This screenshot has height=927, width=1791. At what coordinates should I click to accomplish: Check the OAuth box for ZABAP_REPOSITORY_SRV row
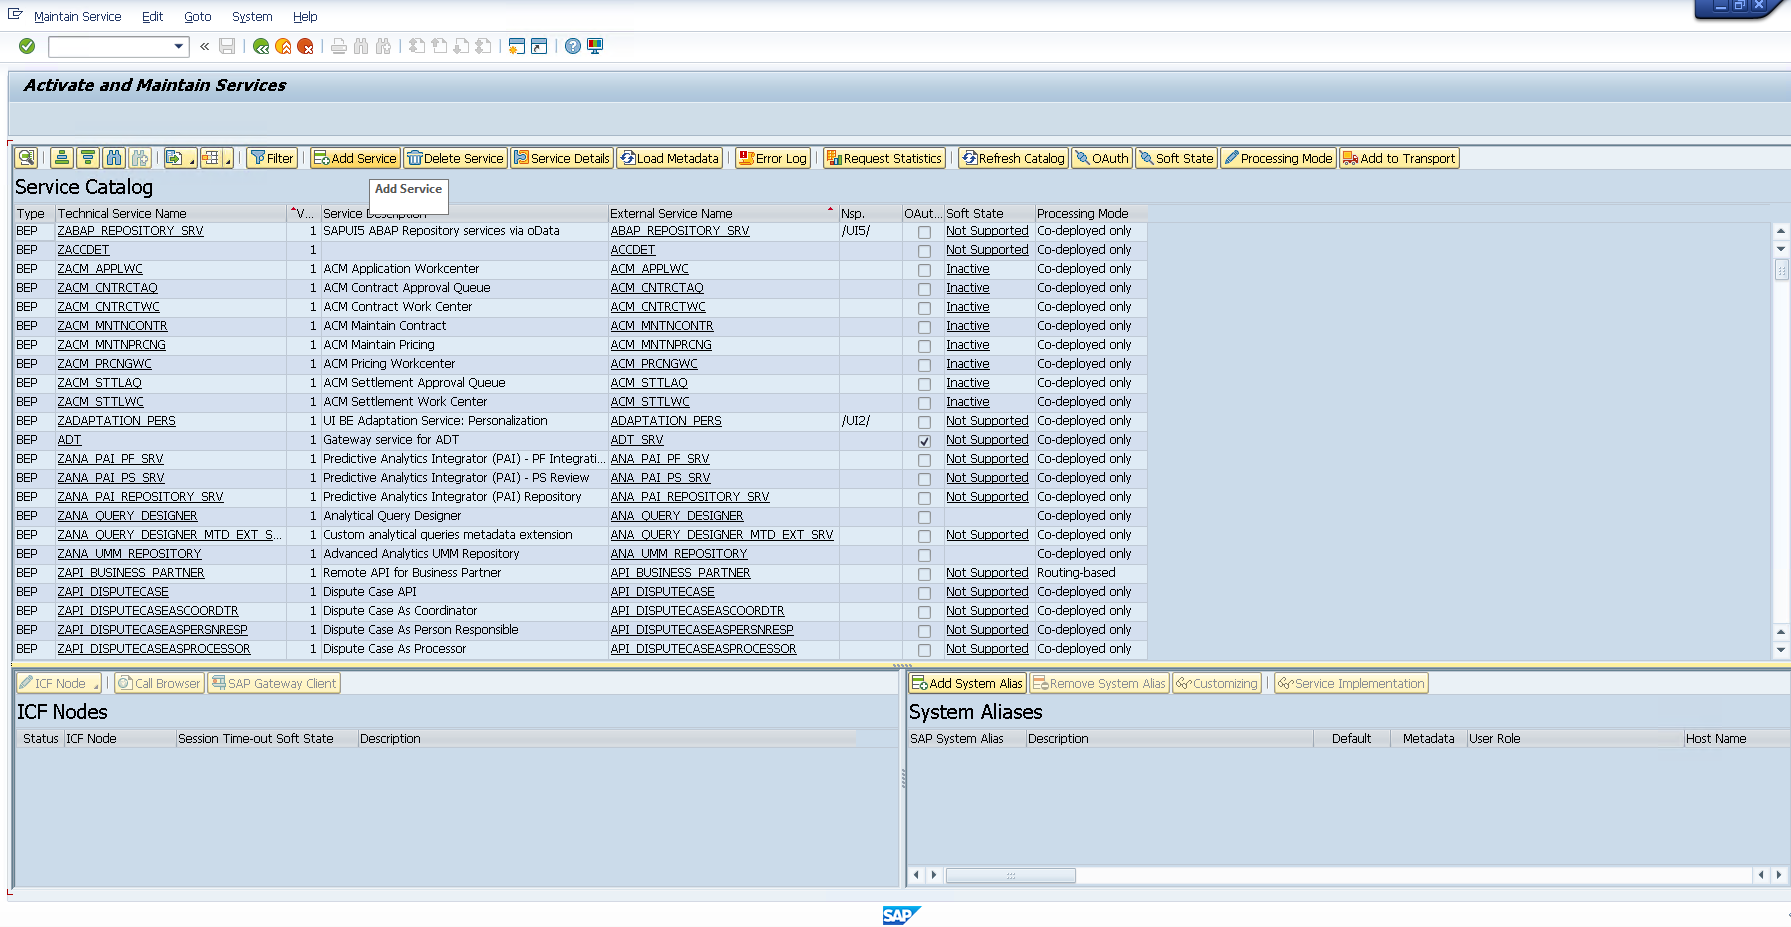924,232
